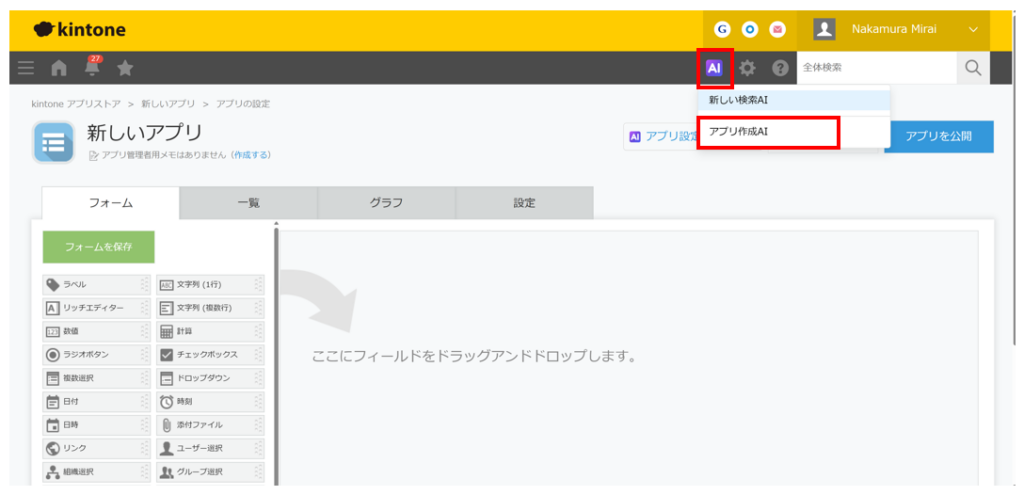
Task: Switch to the 一覧 tab
Action: coord(249,203)
